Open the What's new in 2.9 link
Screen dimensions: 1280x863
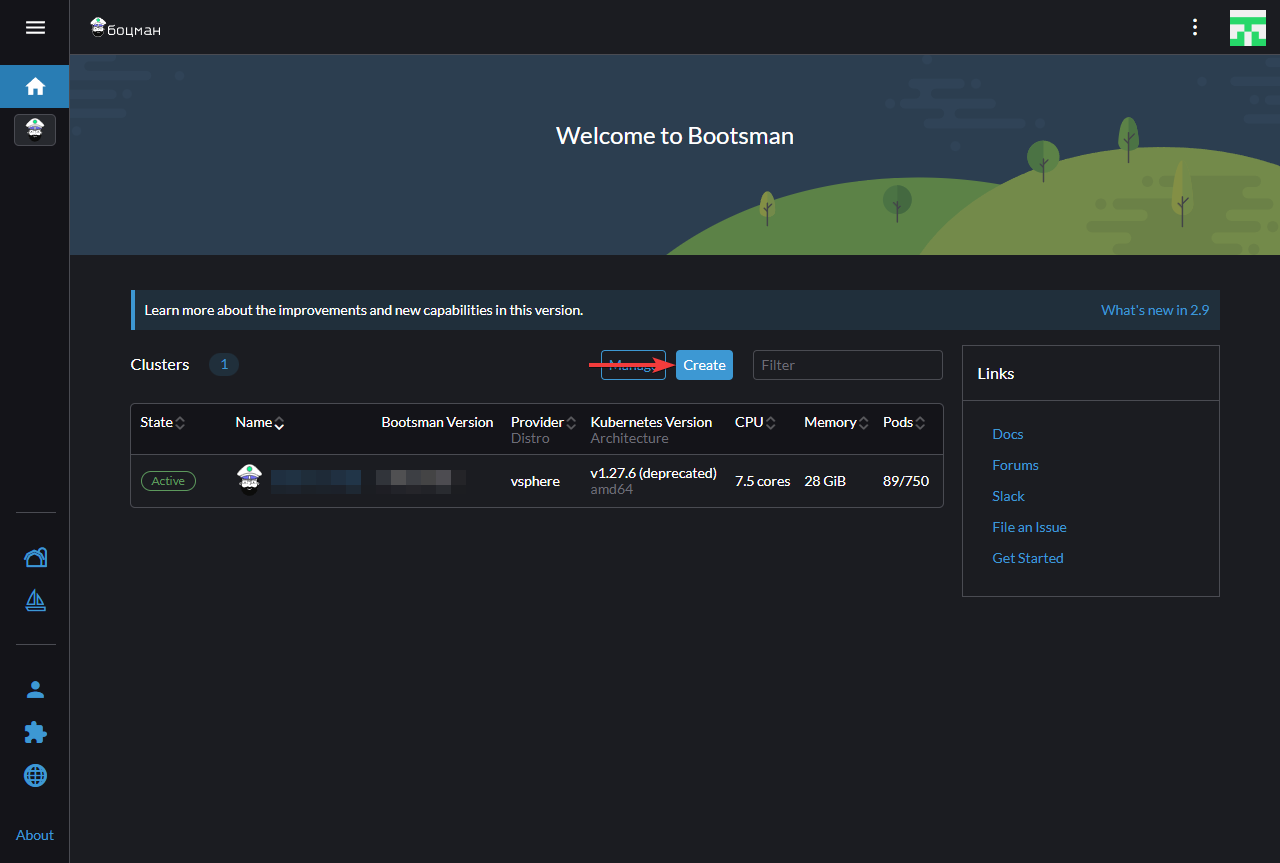pos(1154,310)
